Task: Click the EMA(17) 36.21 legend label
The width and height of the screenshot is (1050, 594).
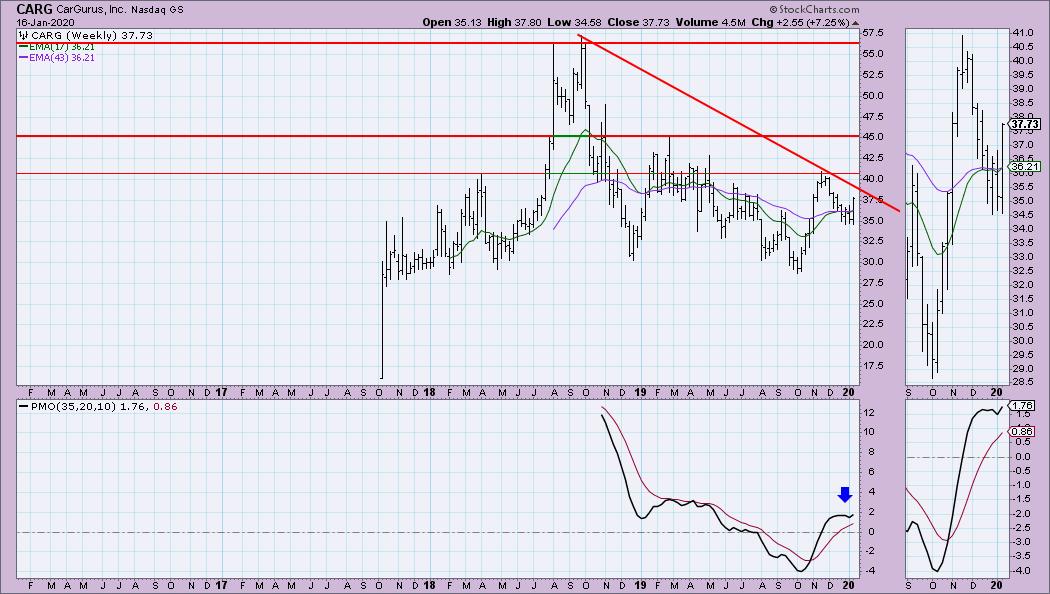Action: (x=62, y=47)
